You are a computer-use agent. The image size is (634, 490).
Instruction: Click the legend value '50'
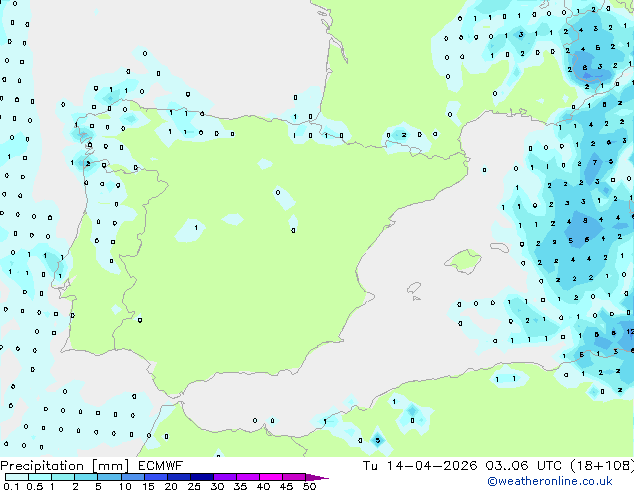(310, 486)
